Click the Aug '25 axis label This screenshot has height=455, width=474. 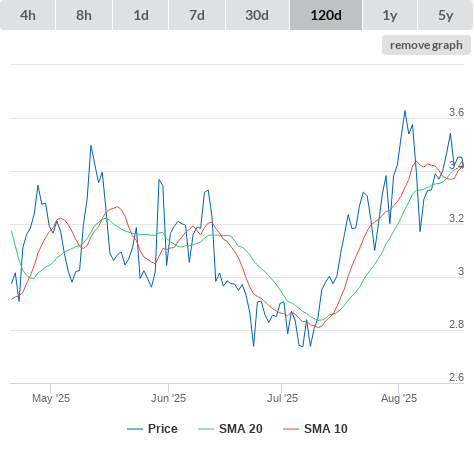[399, 398]
